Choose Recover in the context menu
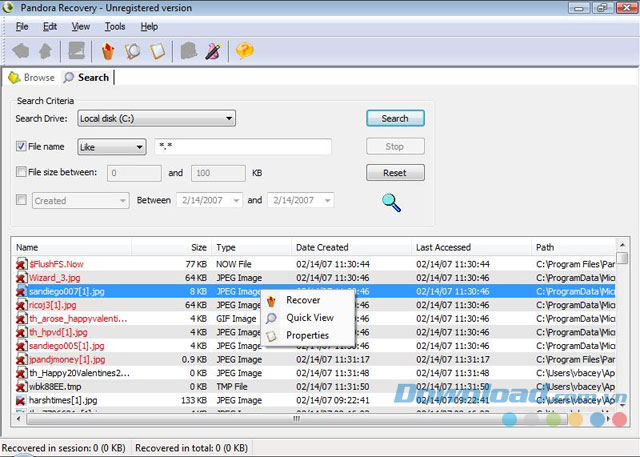 [x=302, y=300]
